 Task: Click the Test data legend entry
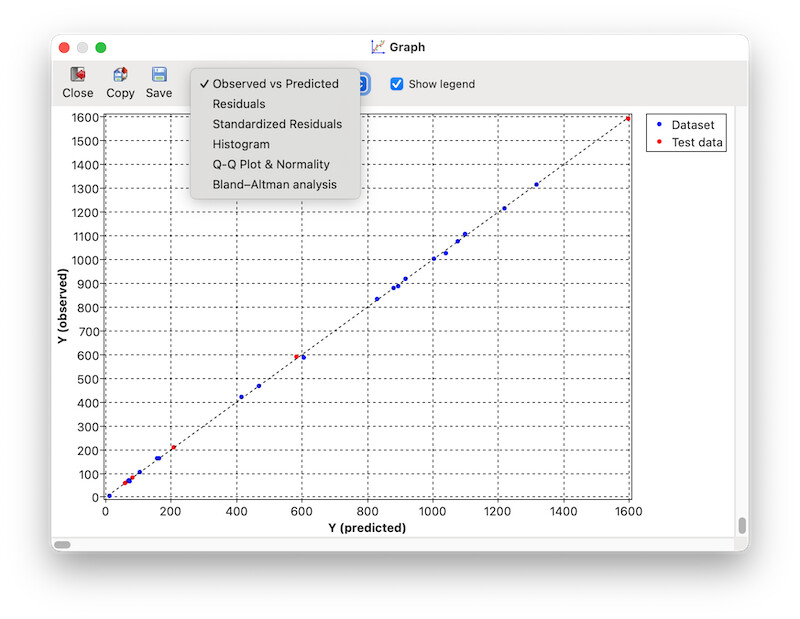point(690,142)
